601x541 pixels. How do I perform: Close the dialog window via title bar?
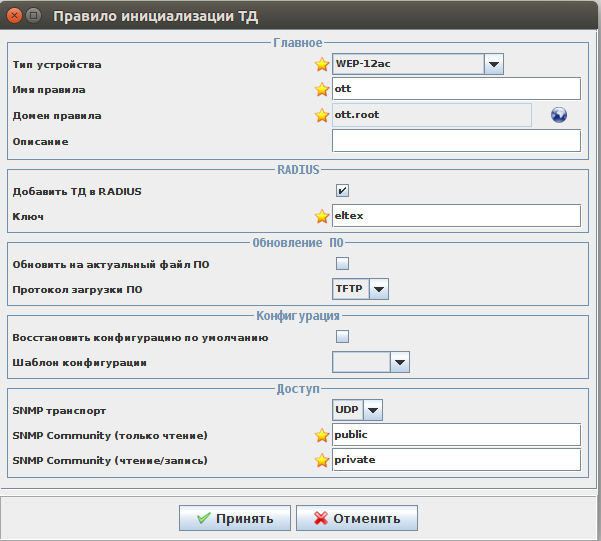pyautogui.click(x=13, y=15)
